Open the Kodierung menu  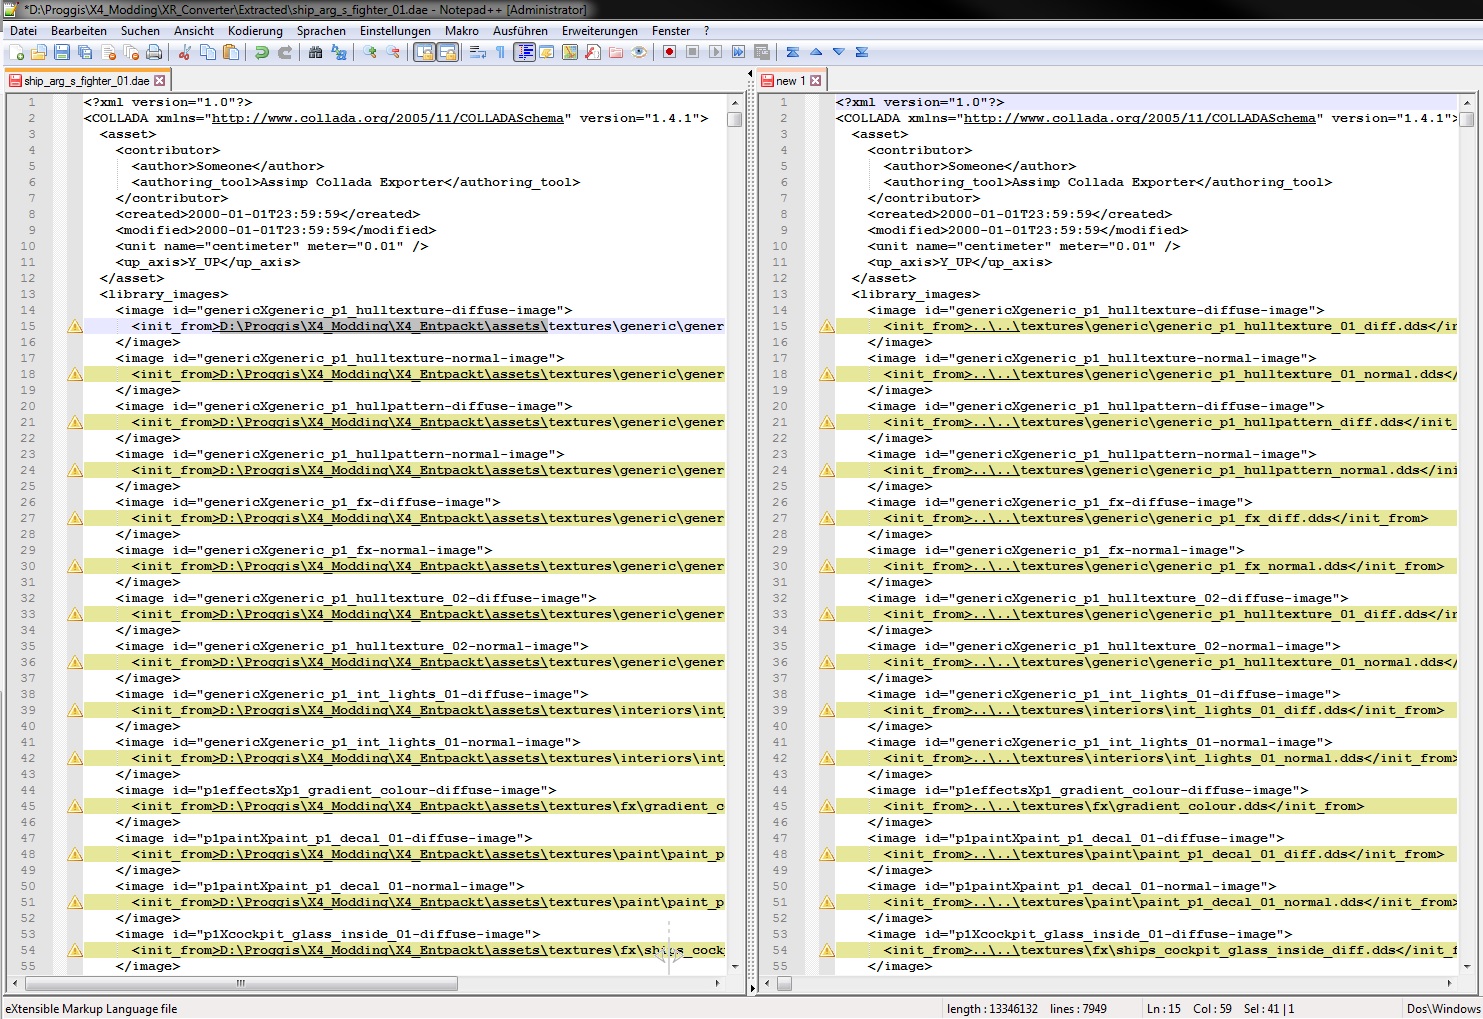pos(255,31)
